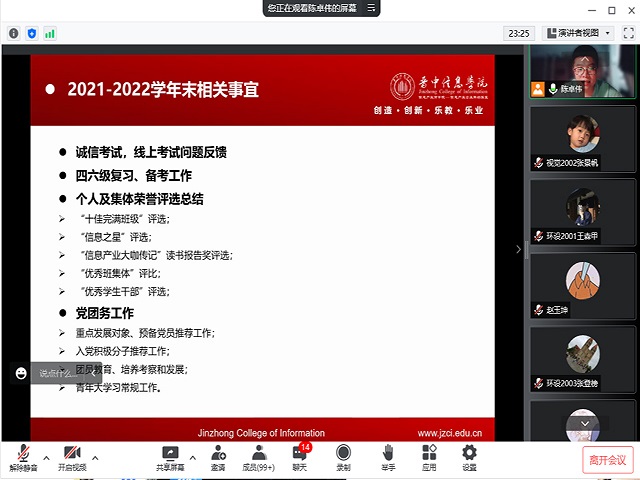
Task: Select 赵玉坤 participant video tile
Action: [x=582, y=286]
